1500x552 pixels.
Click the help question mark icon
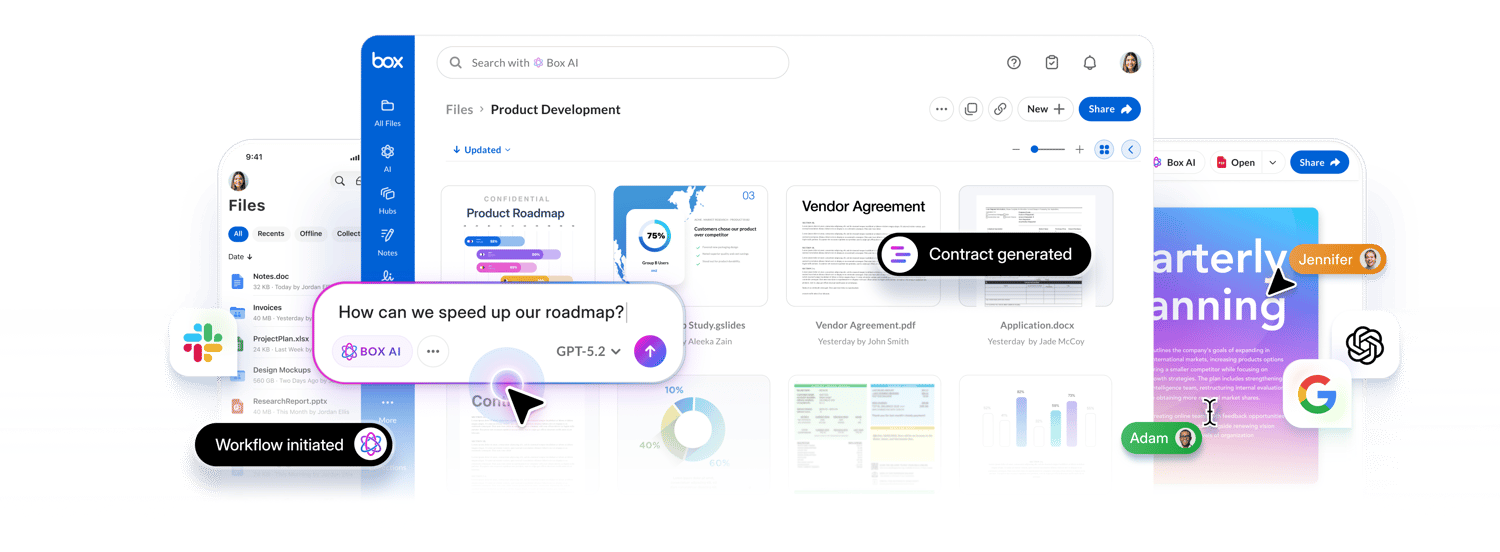(x=1014, y=63)
